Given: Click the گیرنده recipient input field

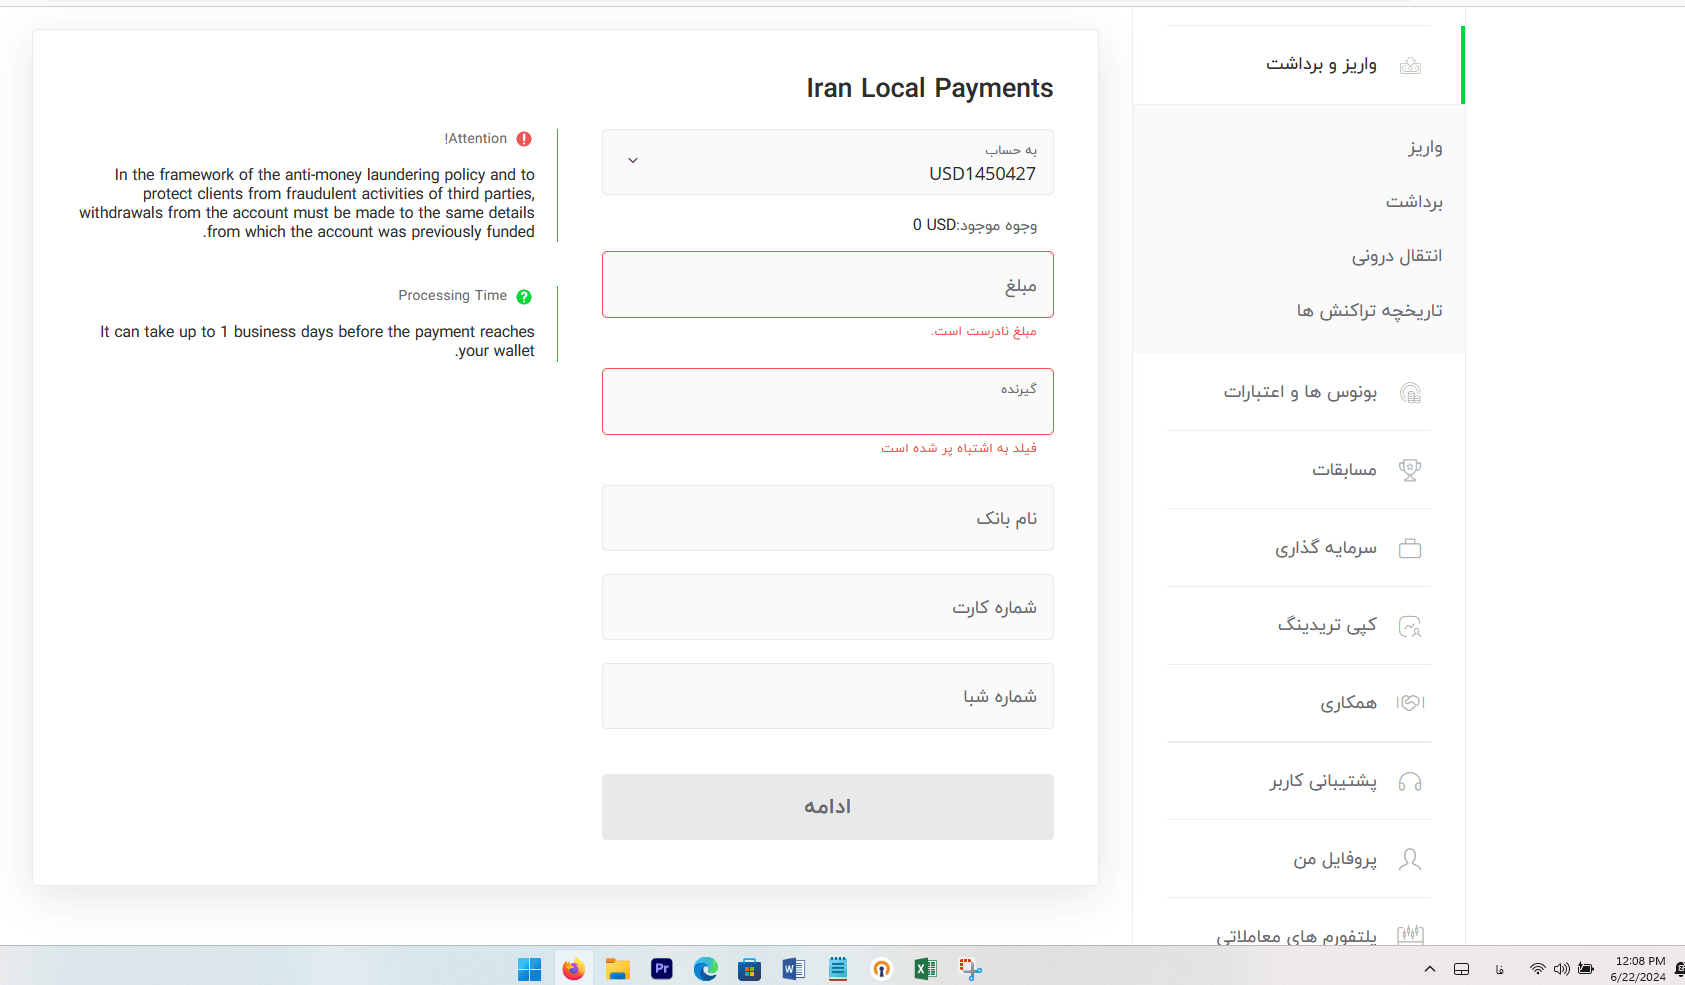Looking at the screenshot, I should (x=828, y=401).
